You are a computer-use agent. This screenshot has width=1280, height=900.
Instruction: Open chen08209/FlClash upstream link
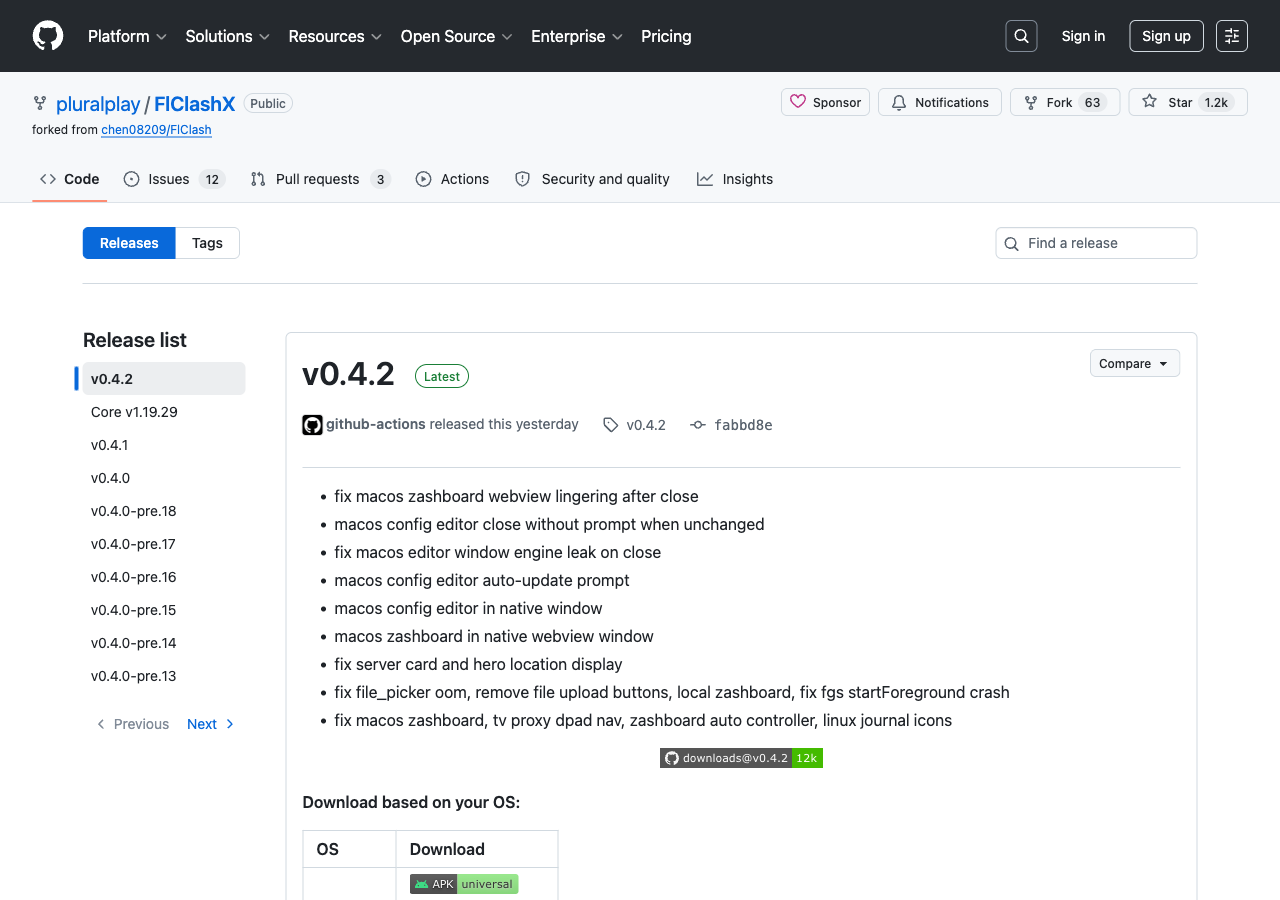pos(156,130)
